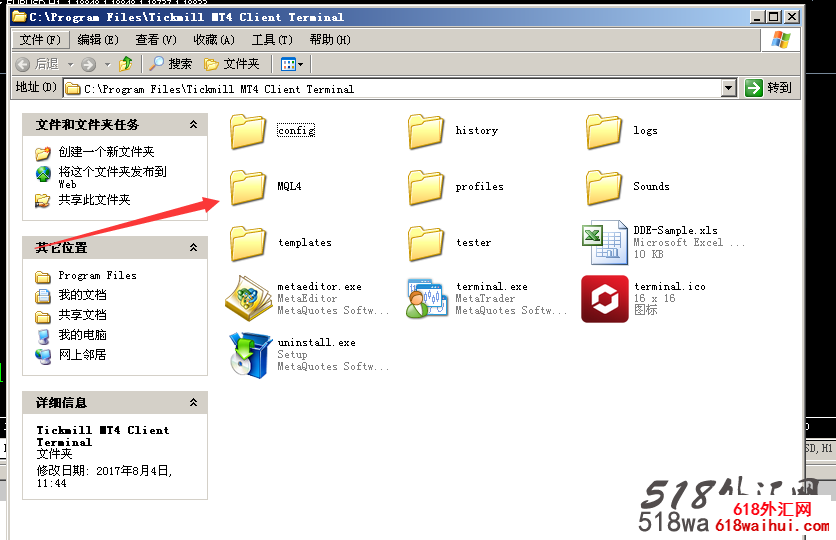Go to 我的电脑 link

[82, 335]
